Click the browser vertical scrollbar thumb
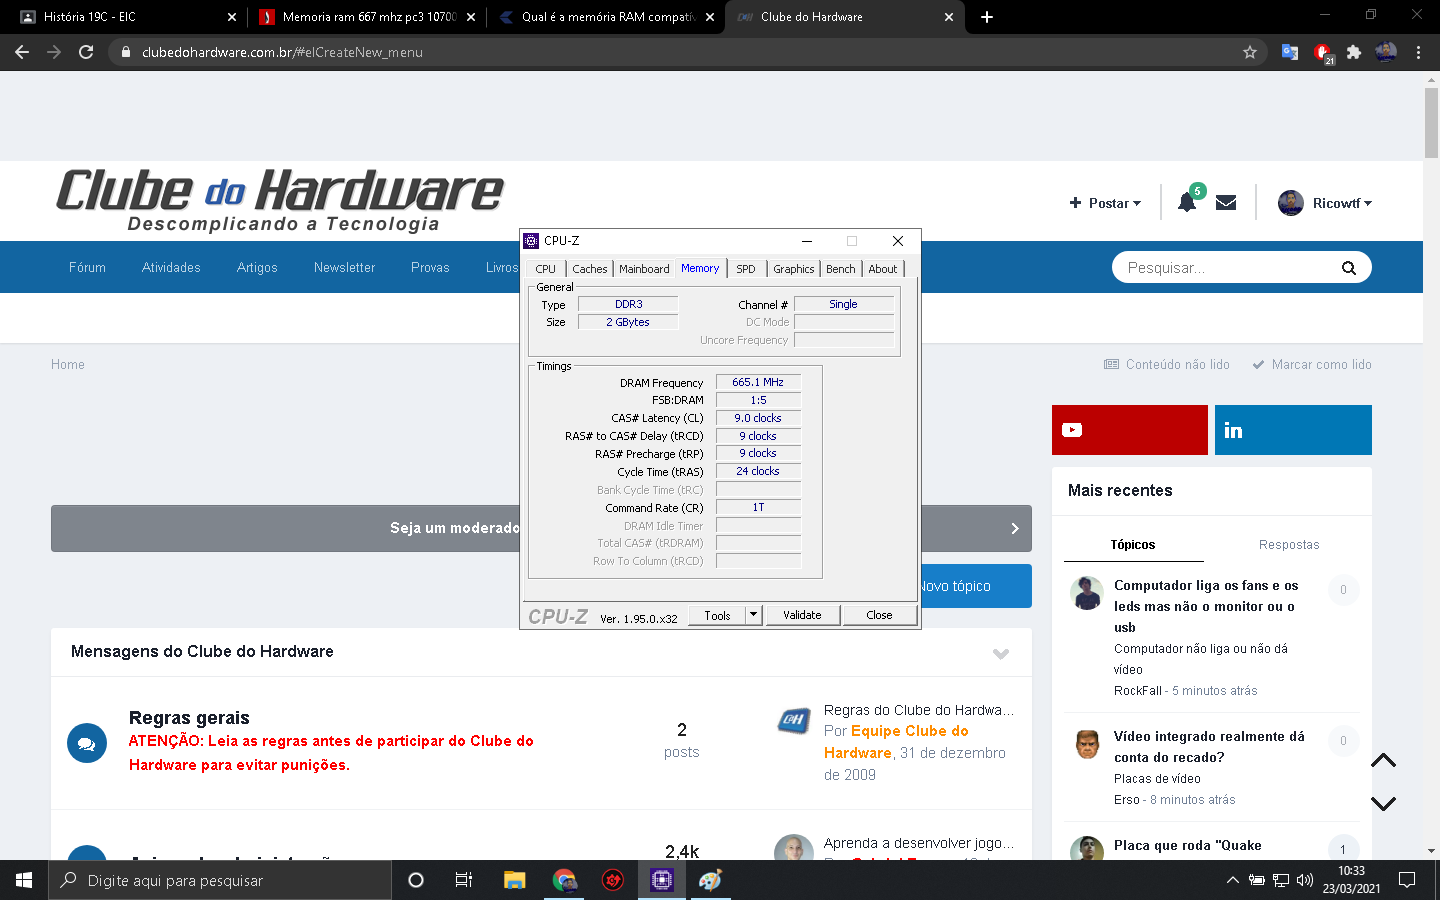 coord(1431,123)
